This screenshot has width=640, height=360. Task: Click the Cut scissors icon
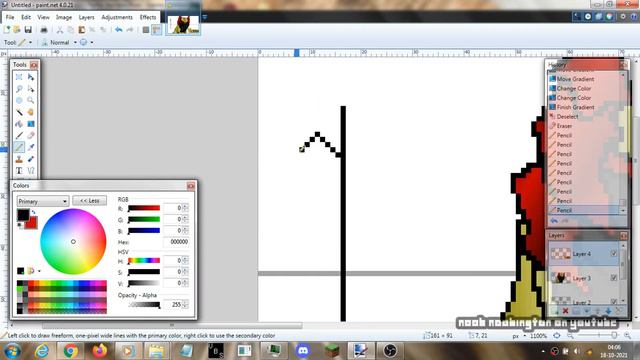point(60,30)
